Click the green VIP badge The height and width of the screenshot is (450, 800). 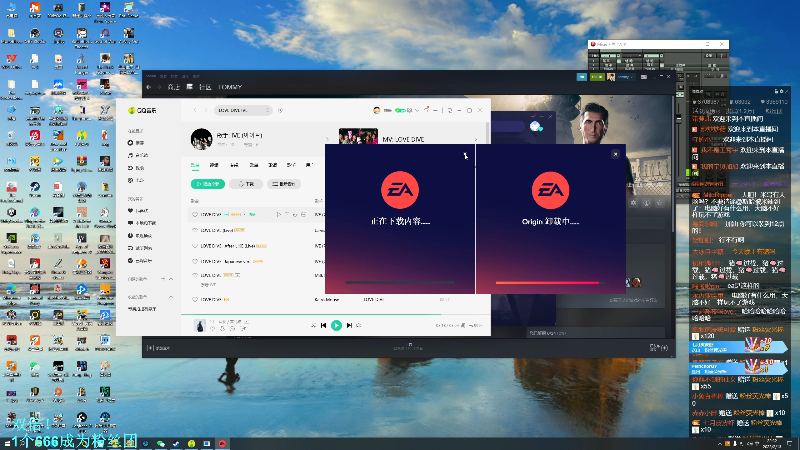point(401,110)
